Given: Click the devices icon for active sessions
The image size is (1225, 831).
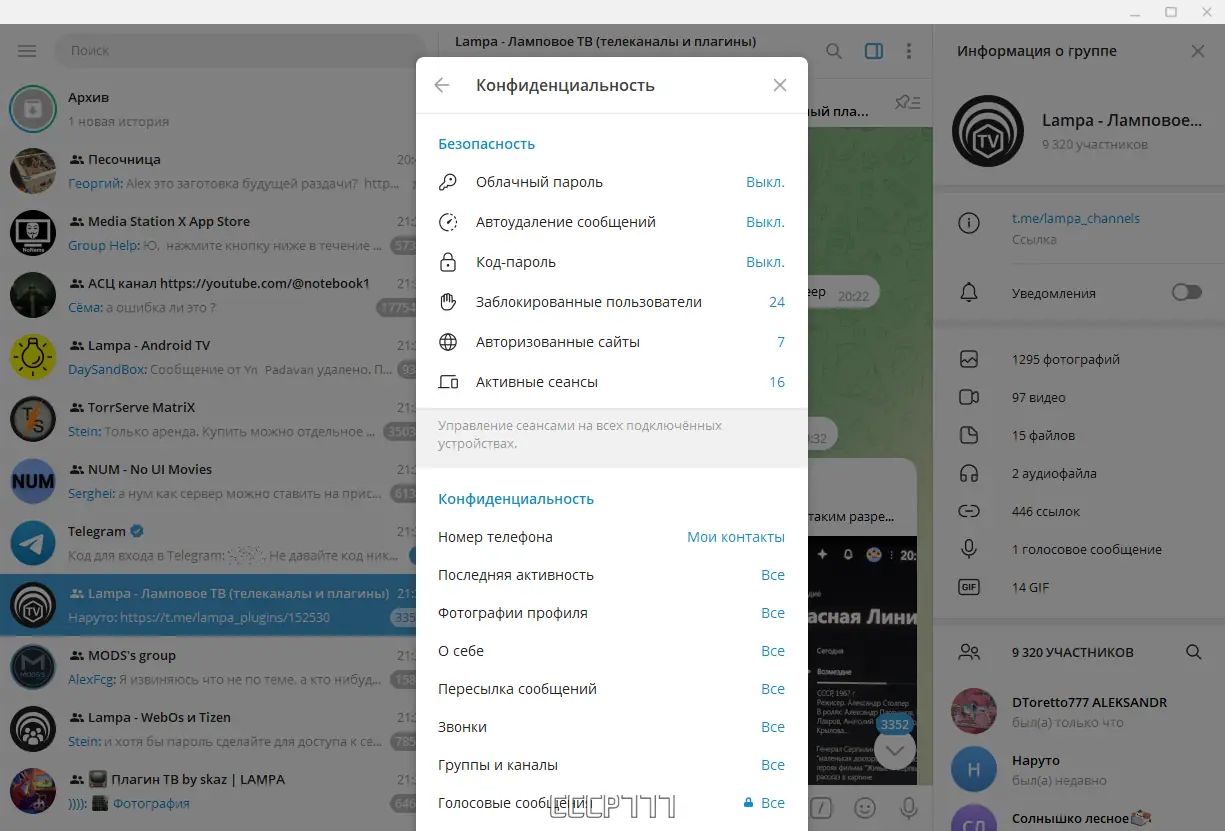Looking at the screenshot, I should coord(448,382).
